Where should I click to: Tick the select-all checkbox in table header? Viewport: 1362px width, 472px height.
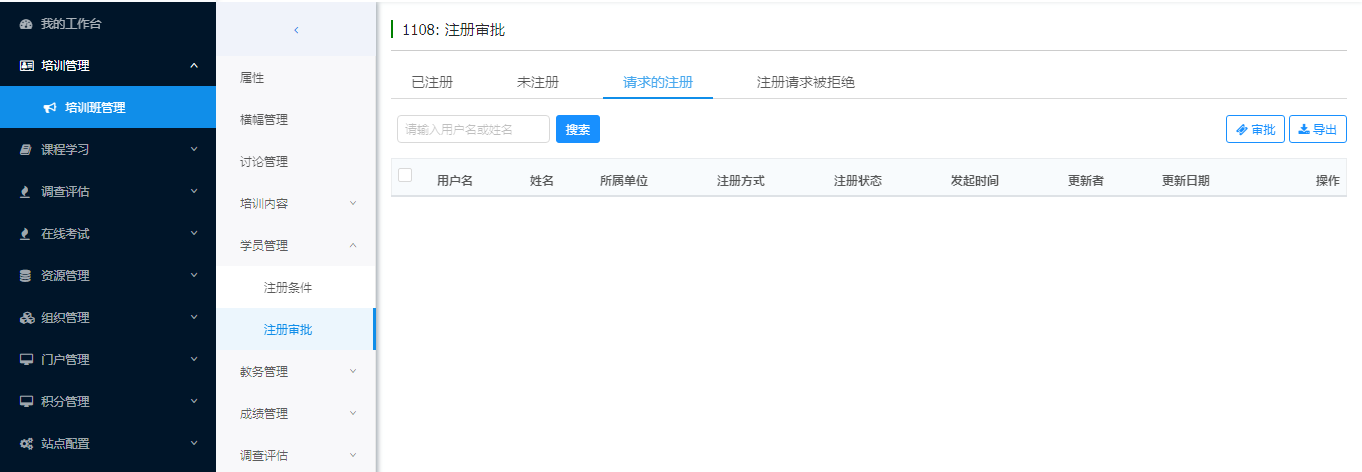(x=405, y=175)
